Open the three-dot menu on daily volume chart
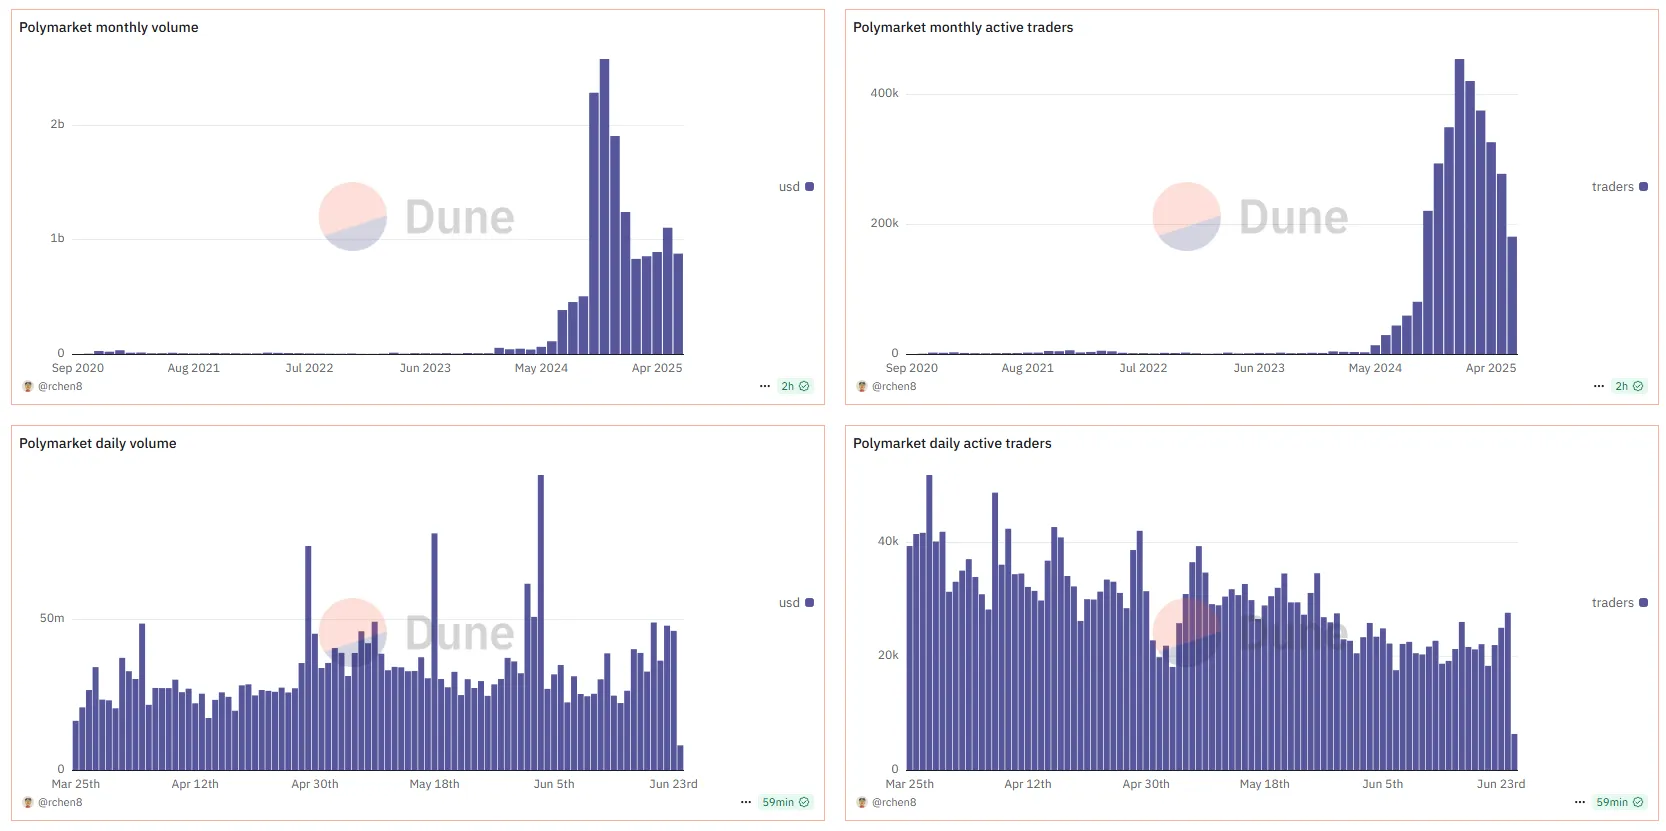 click(746, 802)
